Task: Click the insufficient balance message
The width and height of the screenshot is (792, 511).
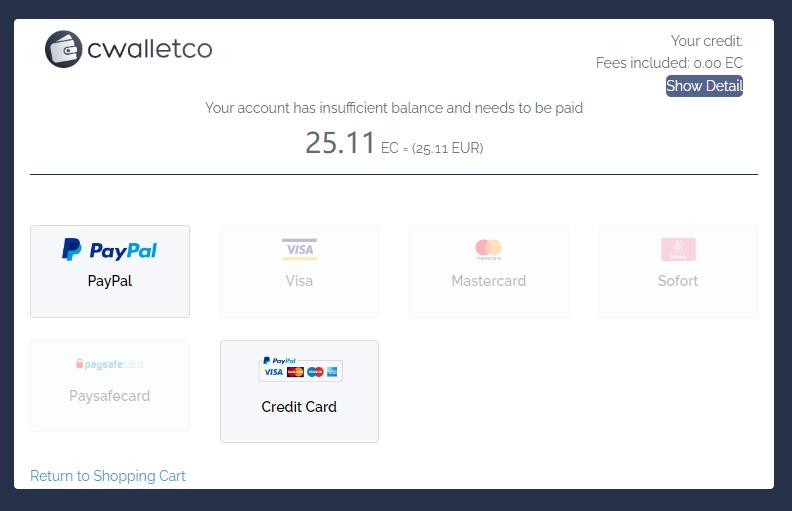Action: (394, 108)
